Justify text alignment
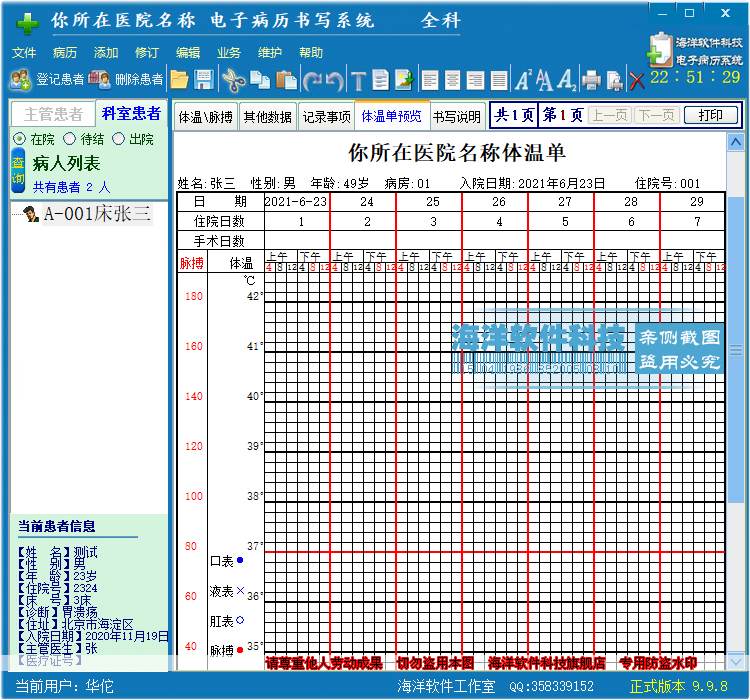The height and width of the screenshot is (700, 750). 498,80
